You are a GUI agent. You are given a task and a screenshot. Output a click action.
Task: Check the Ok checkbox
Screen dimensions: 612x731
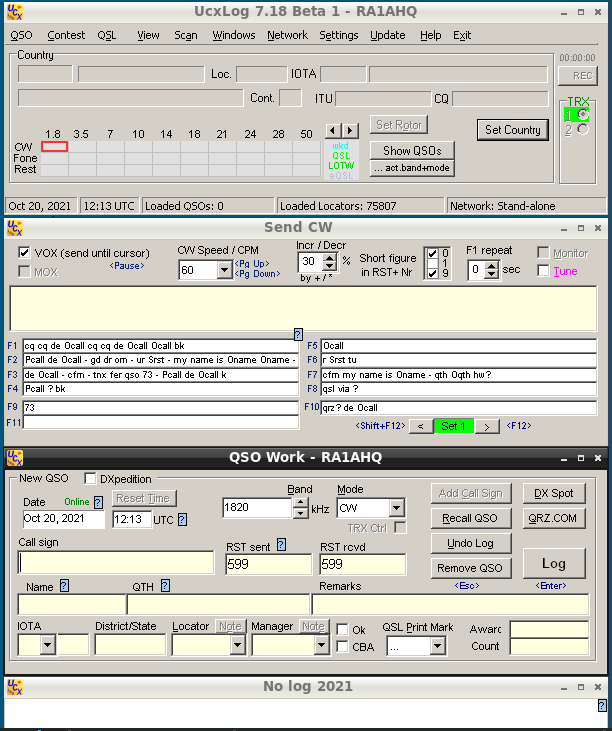click(x=342, y=629)
